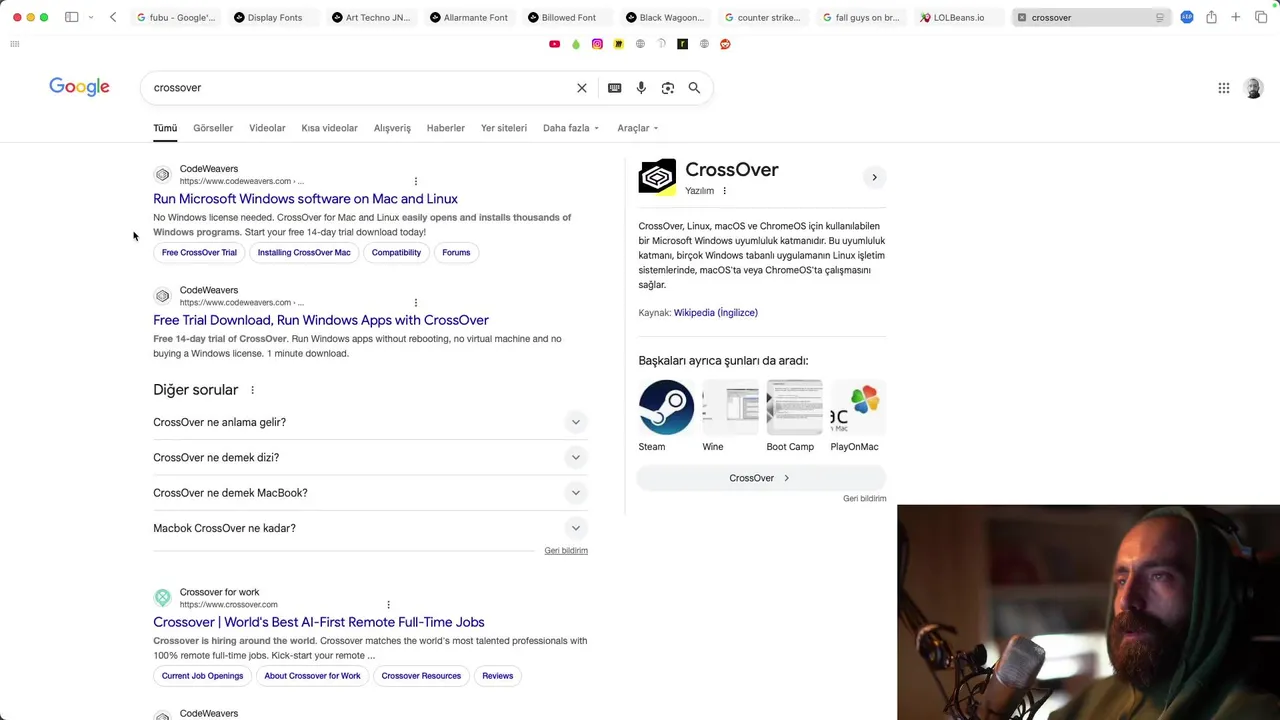Click Safari sidebar toggle icon

(x=72, y=17)
